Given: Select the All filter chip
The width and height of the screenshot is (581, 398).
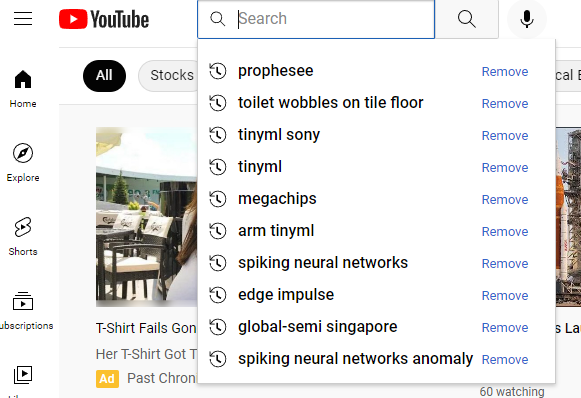Looking at the screenshot, I should 104,76.
